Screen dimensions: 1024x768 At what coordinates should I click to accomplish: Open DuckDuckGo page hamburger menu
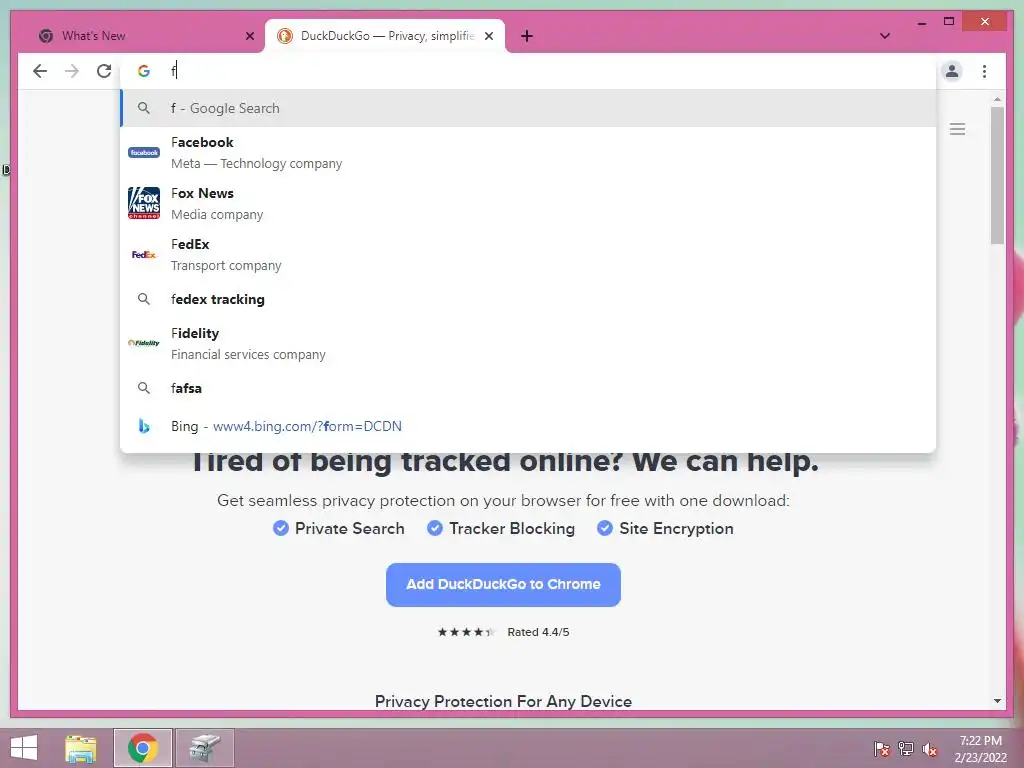pyautogui.click(x=957, y=129)
